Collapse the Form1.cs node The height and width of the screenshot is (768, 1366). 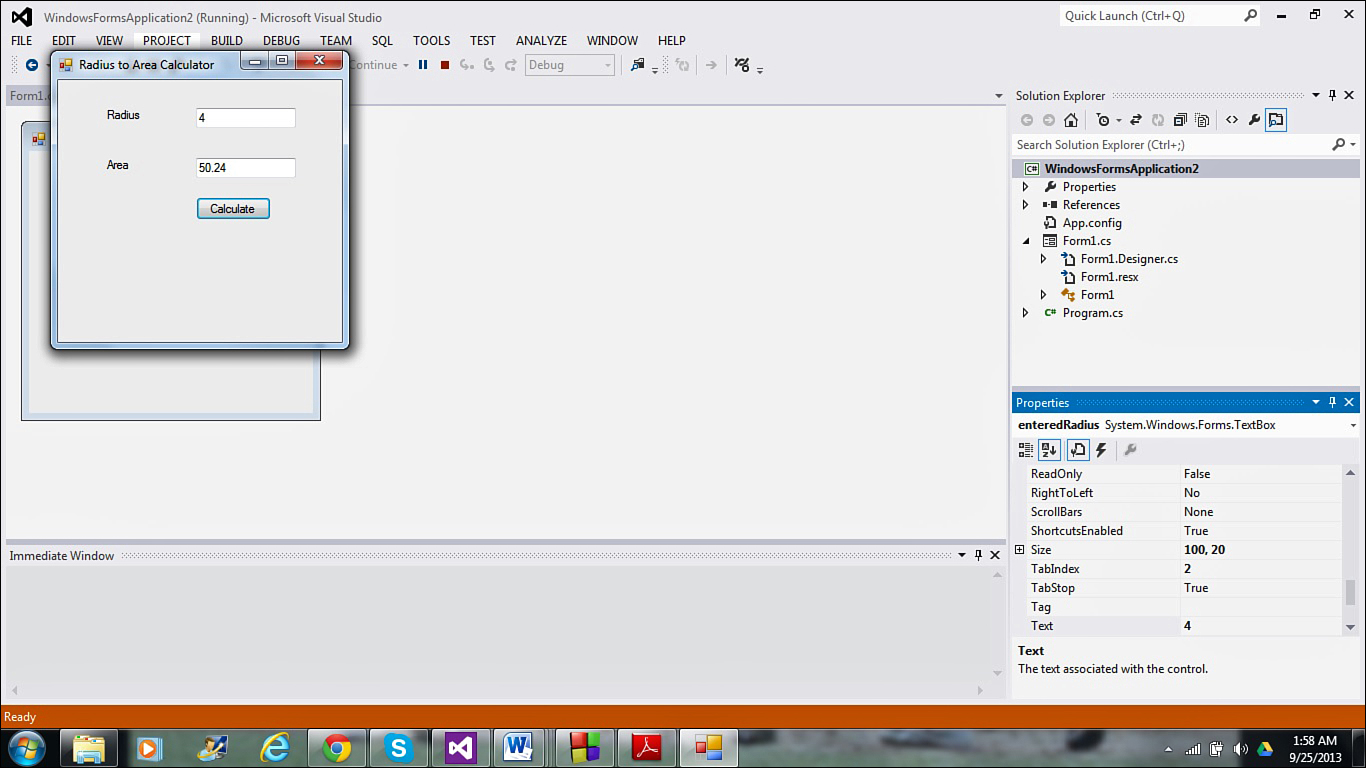1025,241
